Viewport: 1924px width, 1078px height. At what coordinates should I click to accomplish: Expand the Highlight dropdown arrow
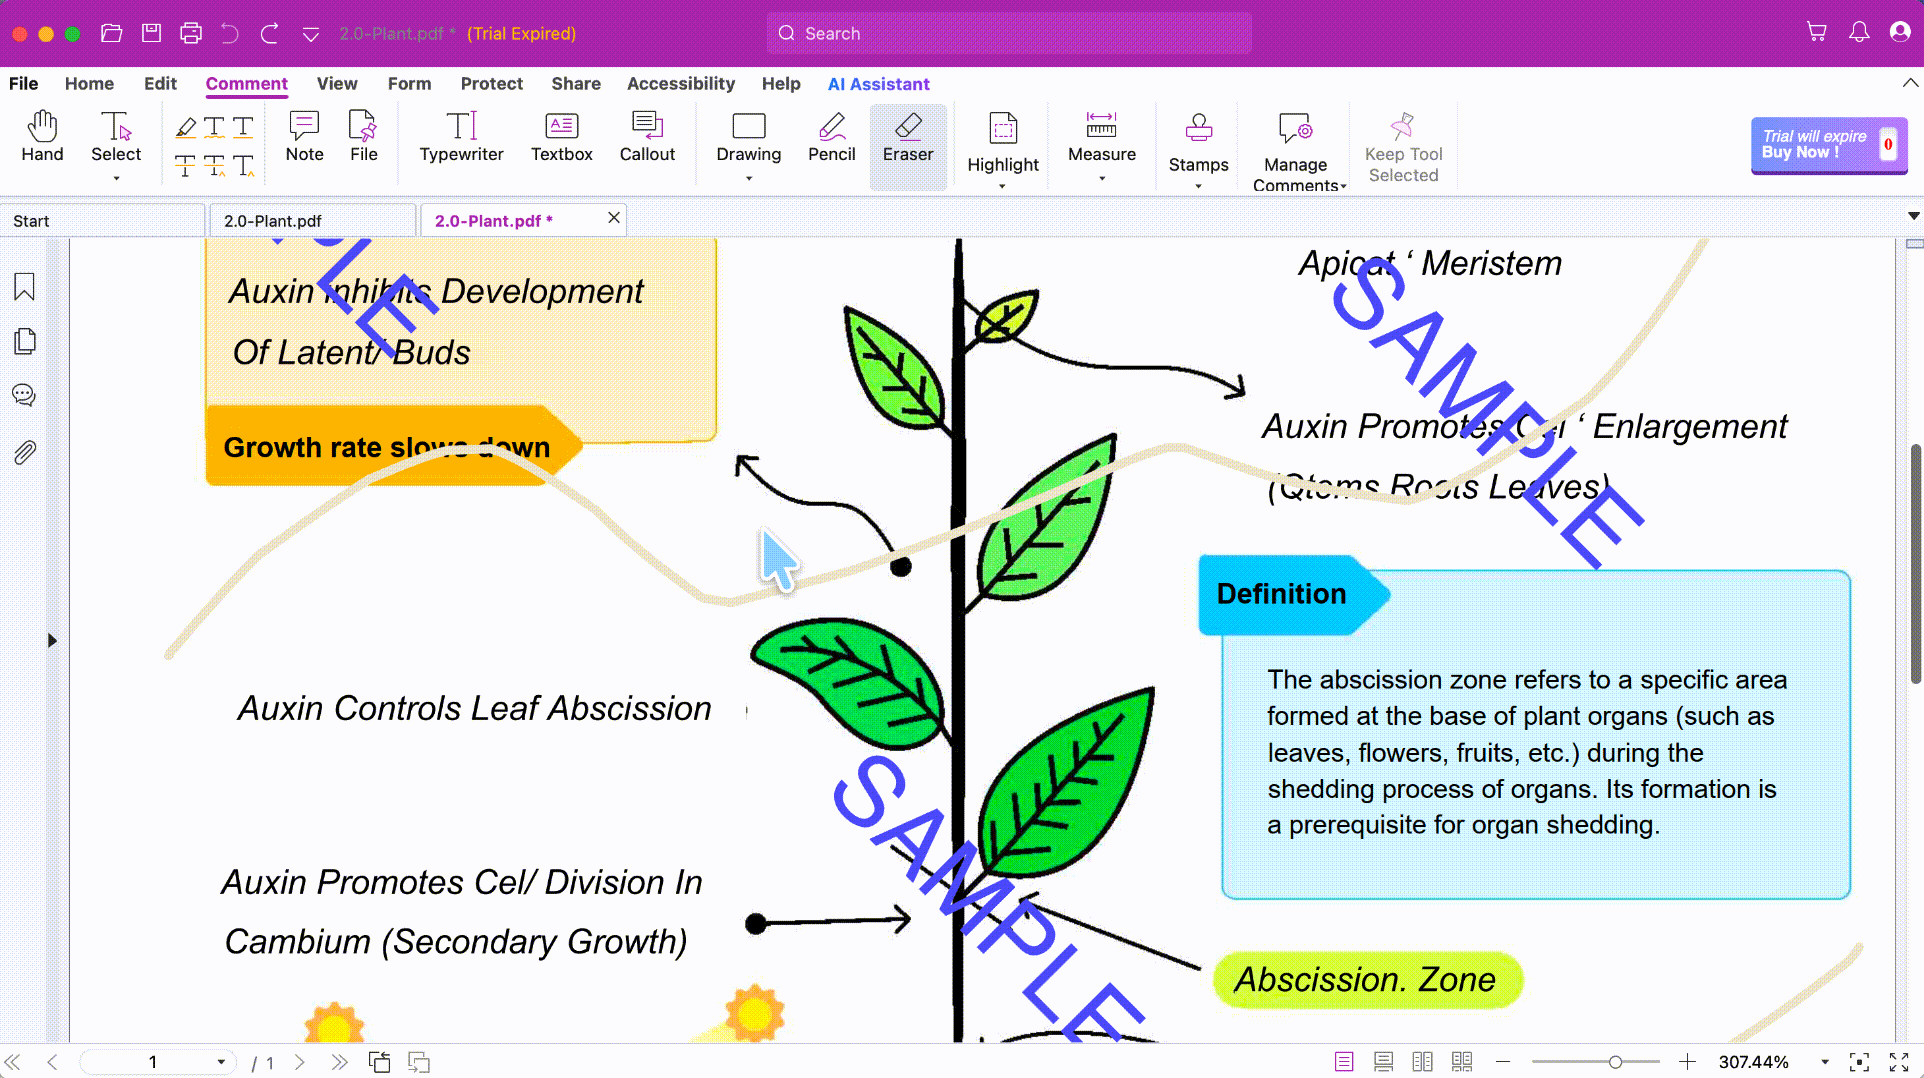click(x=1002, y=186)
